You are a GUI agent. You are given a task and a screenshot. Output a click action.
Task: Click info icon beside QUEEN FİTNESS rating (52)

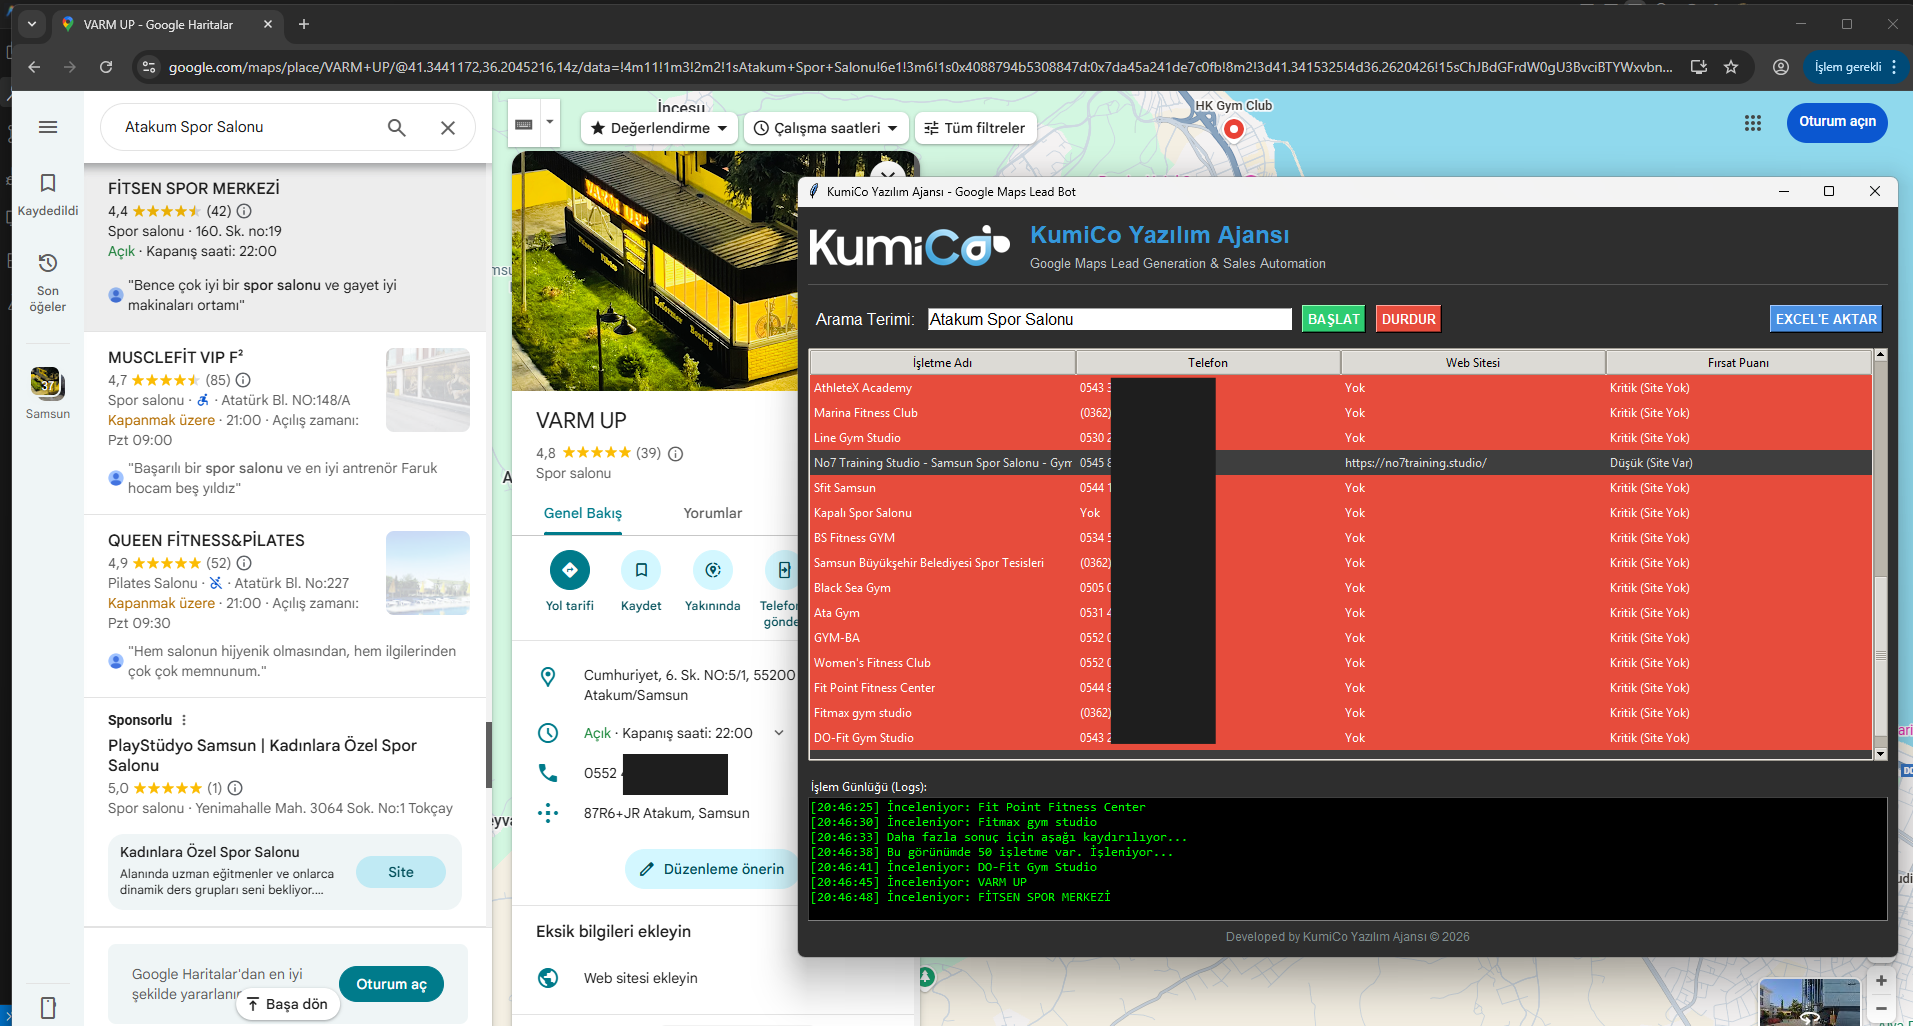click(244, 563)
